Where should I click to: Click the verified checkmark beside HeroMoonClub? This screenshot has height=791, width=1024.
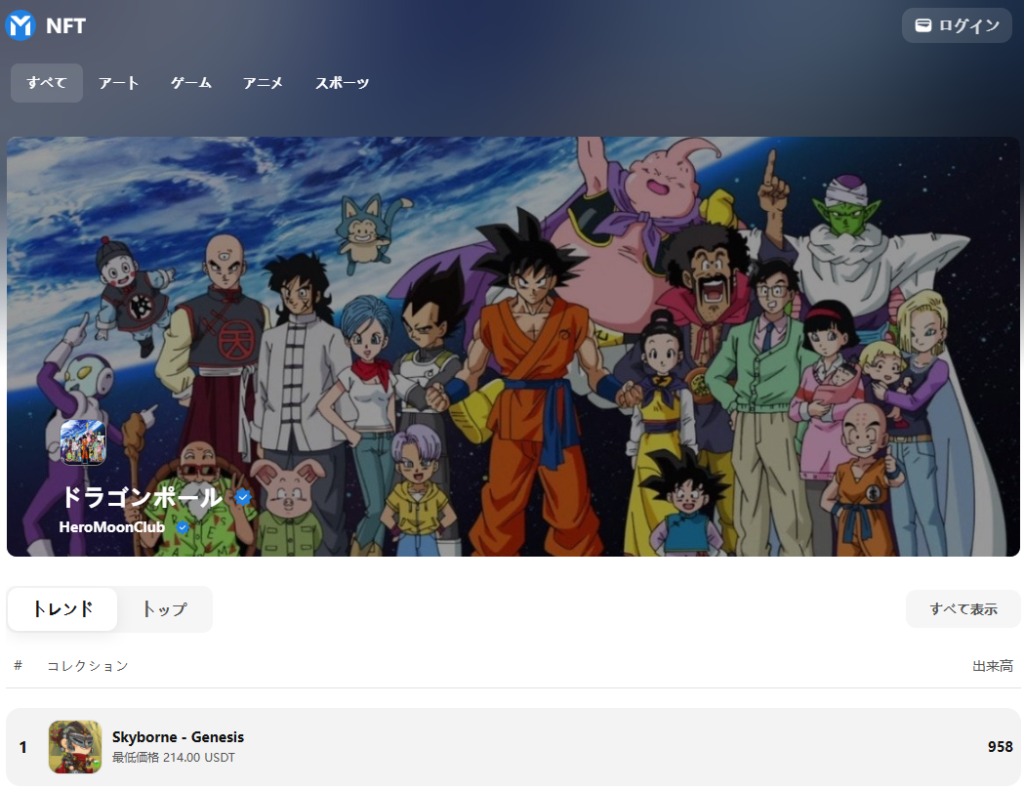tap(179, 527)
